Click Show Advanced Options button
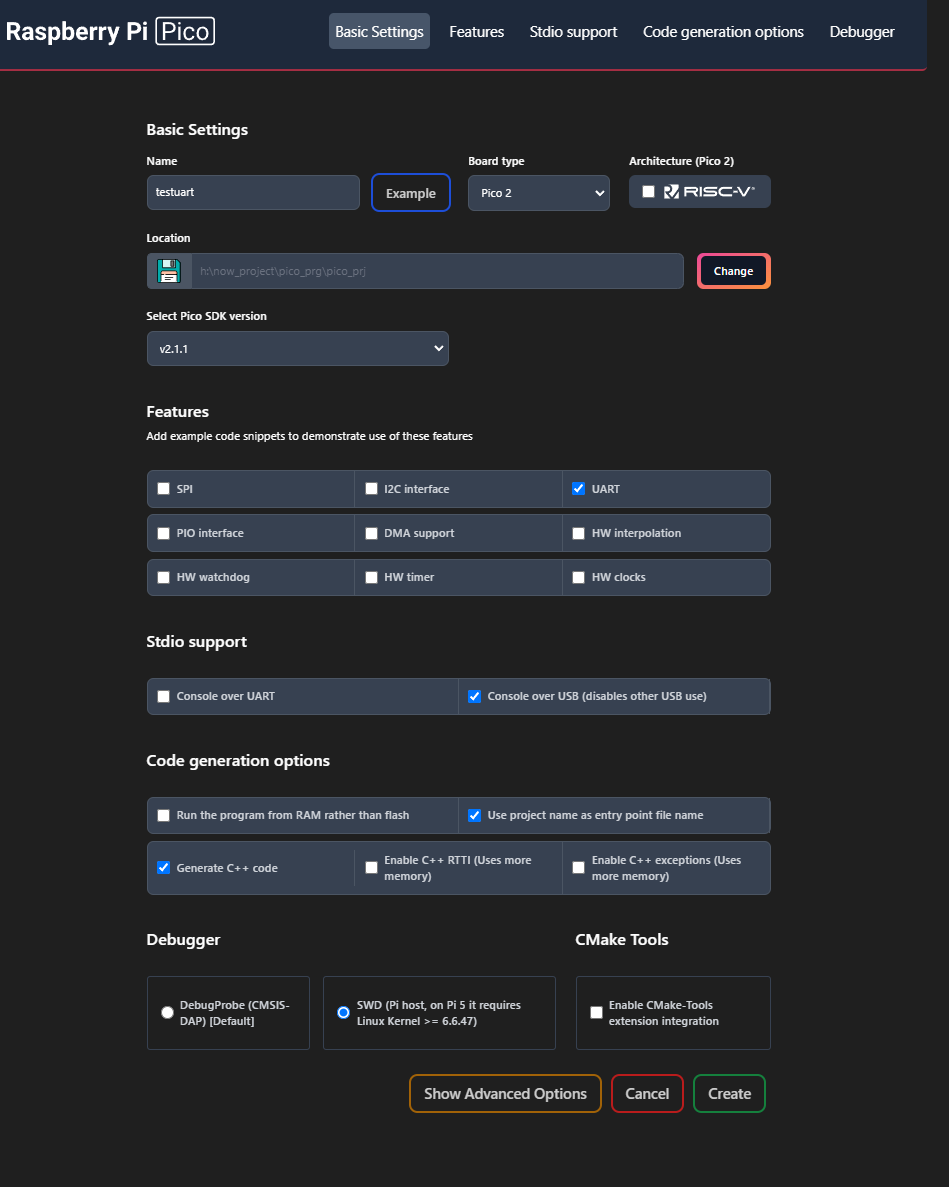Image resolution: width=949 pixels, height=1187 pixels. (x=506, y=1093)
